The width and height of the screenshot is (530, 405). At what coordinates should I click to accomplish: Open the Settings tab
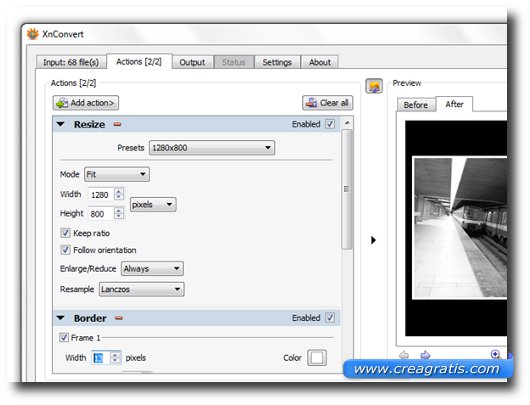tap(277, 62)
